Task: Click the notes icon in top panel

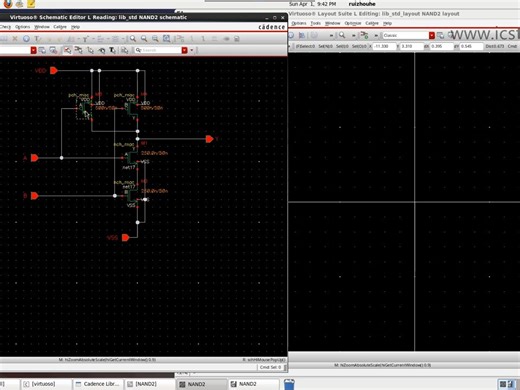Action: tap(31, 4)
